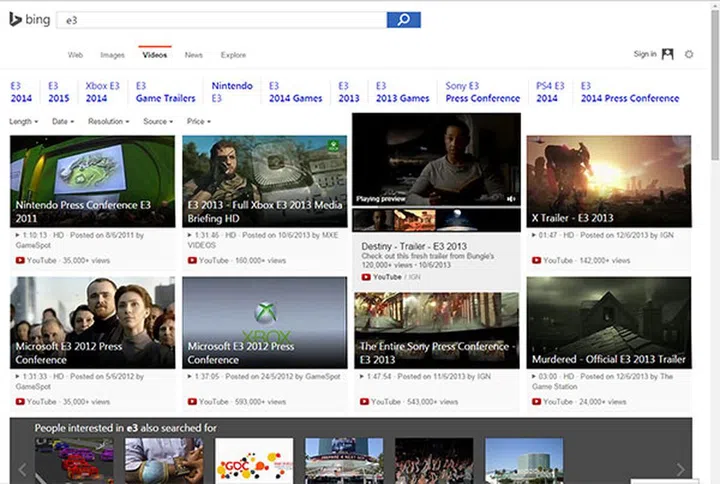The image size is (720, 484).
Task: Switch to the Web tab
Action: tap(75, 55)
